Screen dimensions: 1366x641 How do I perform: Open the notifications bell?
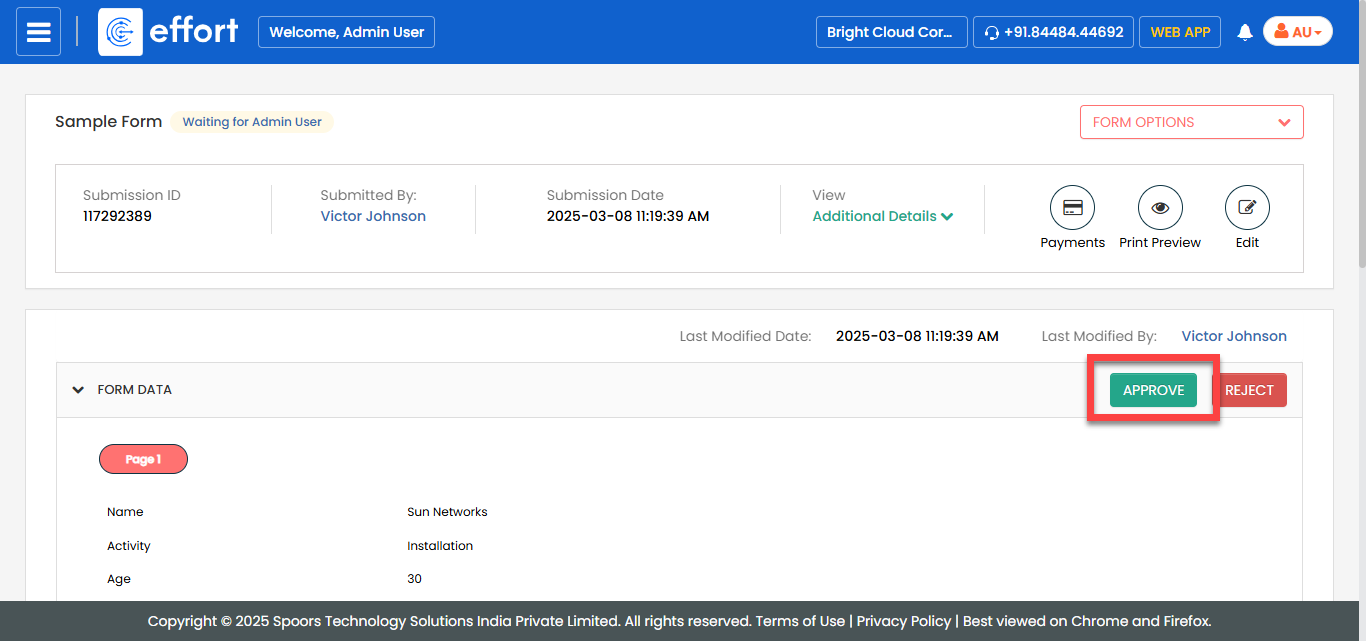[1245, 32]
